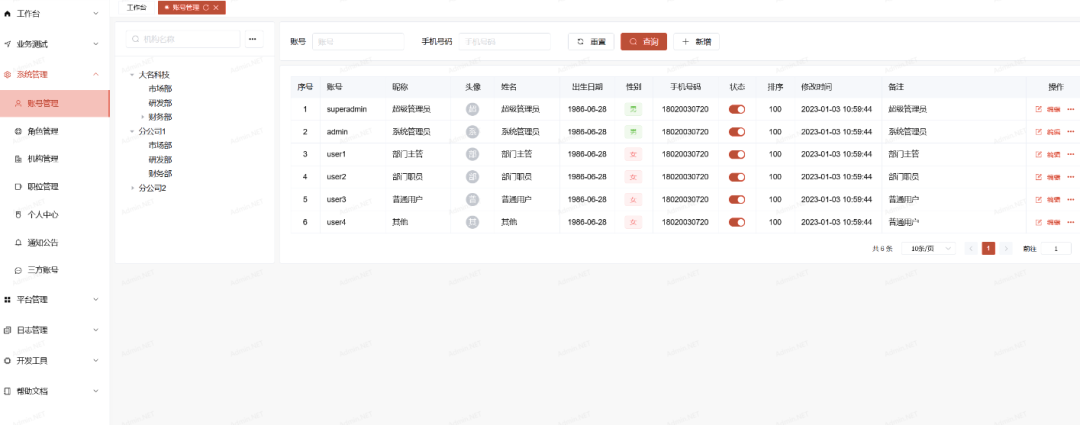
Task: Collapse the 系统管理 menu using its chevron
Action: click(96, 74)
